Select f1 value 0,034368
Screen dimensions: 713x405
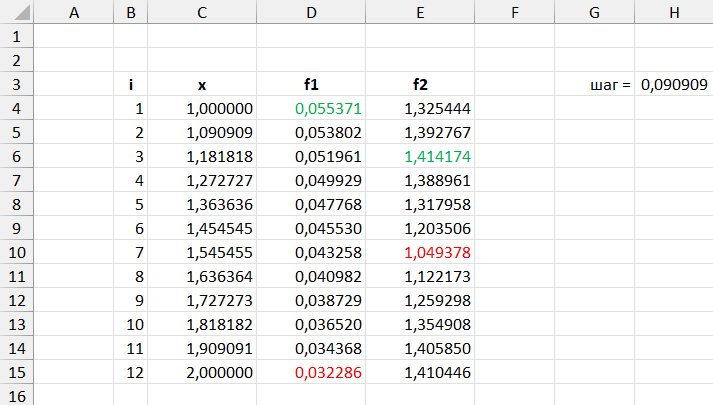coord(311,348)
